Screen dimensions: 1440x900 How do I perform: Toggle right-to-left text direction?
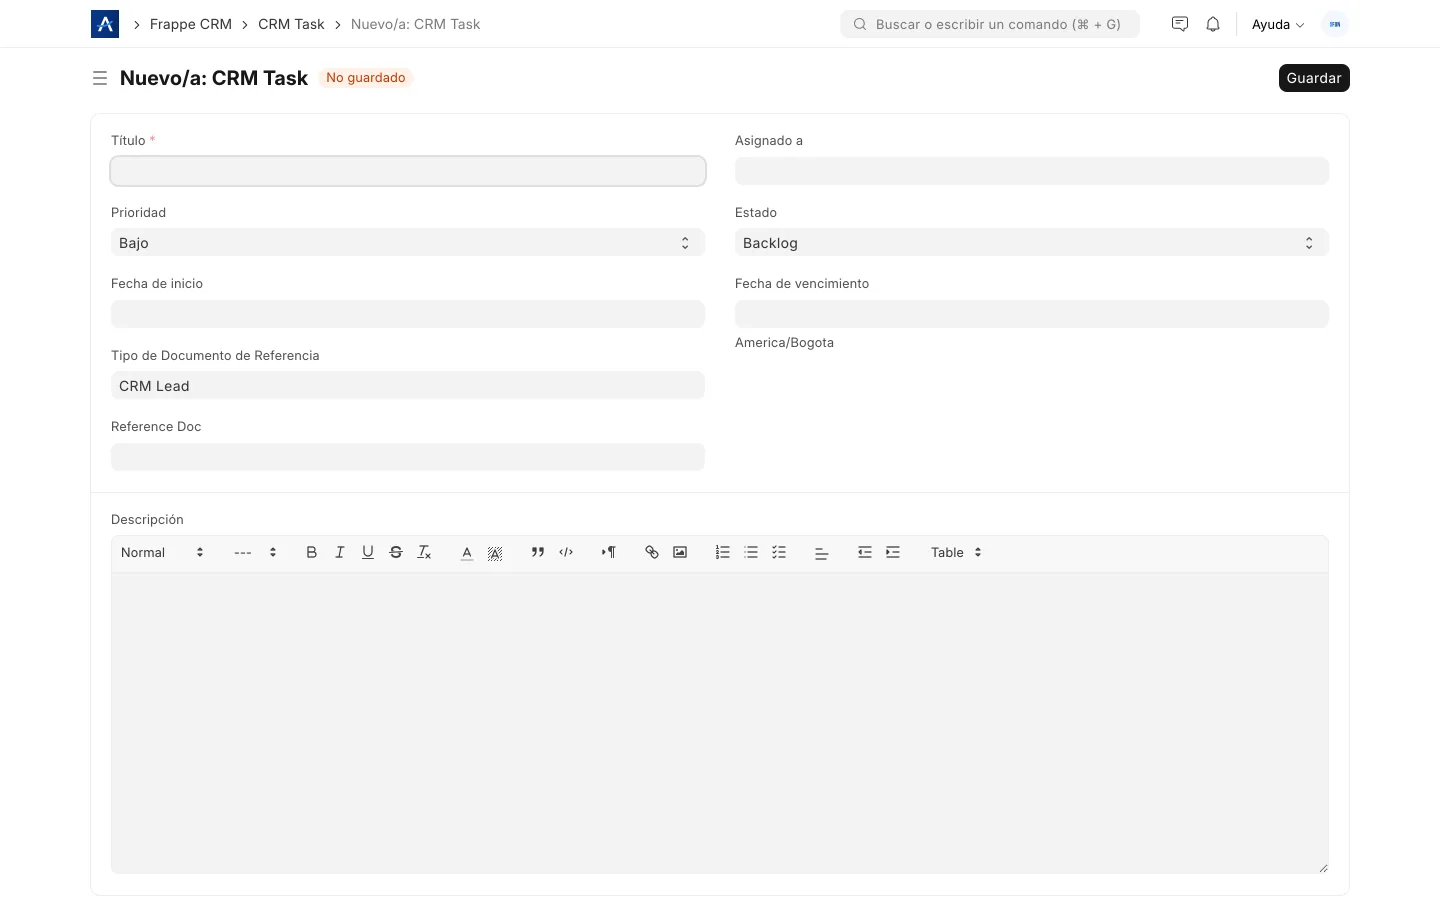pyautogui.click(x=609, y=552)
